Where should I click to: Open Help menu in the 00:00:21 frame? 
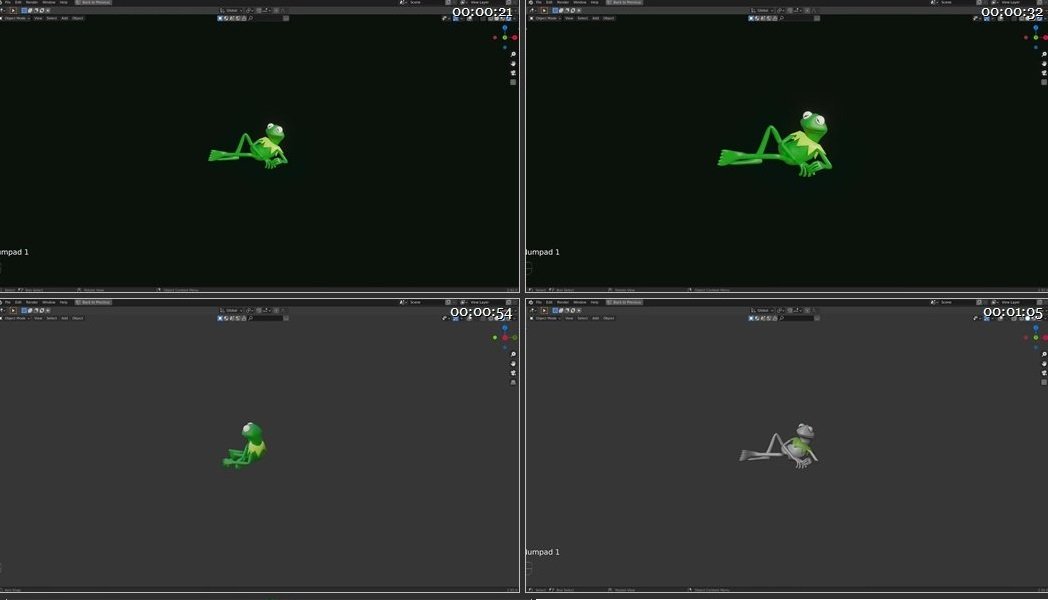coord(63,3)
